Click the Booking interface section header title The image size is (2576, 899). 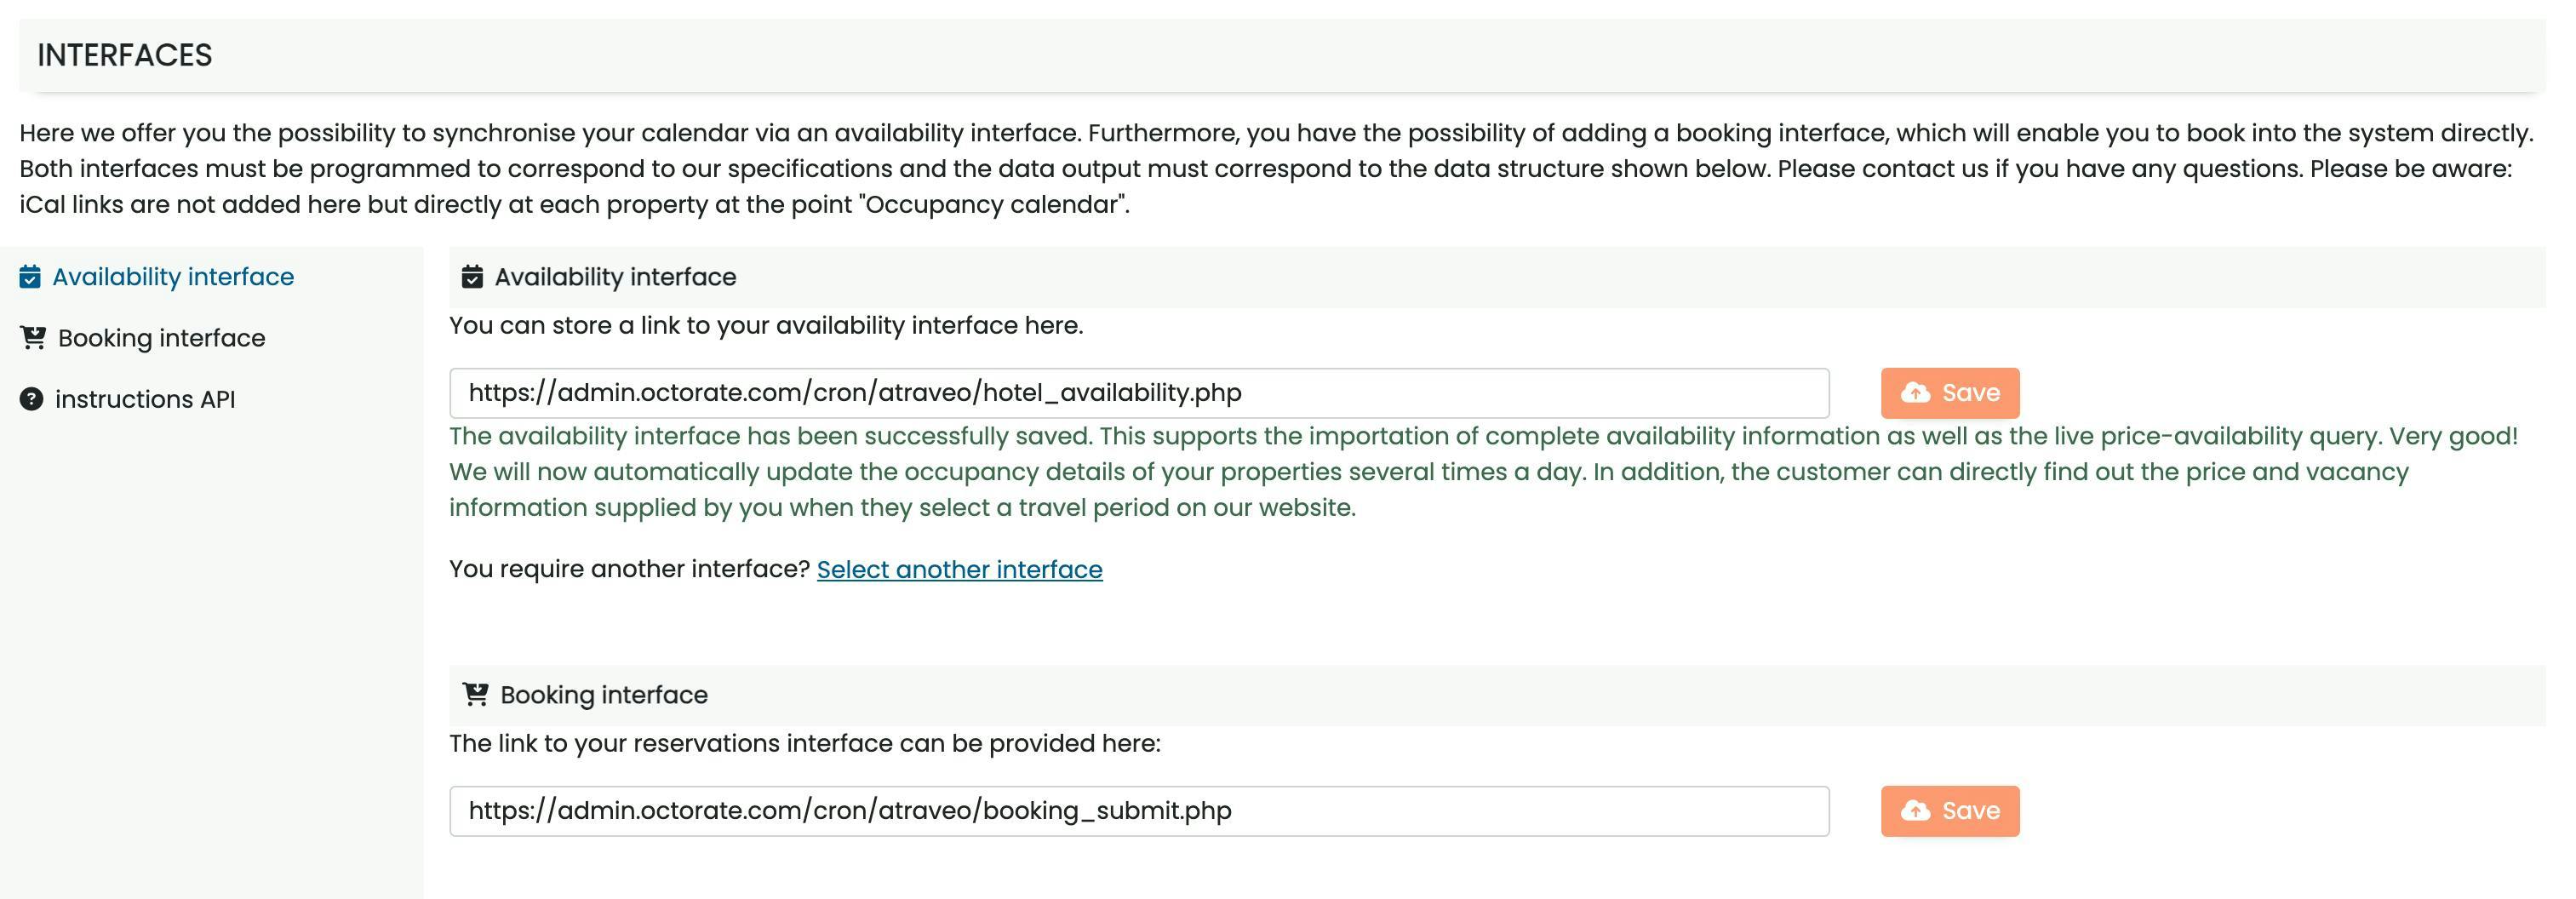click(604, 695)
